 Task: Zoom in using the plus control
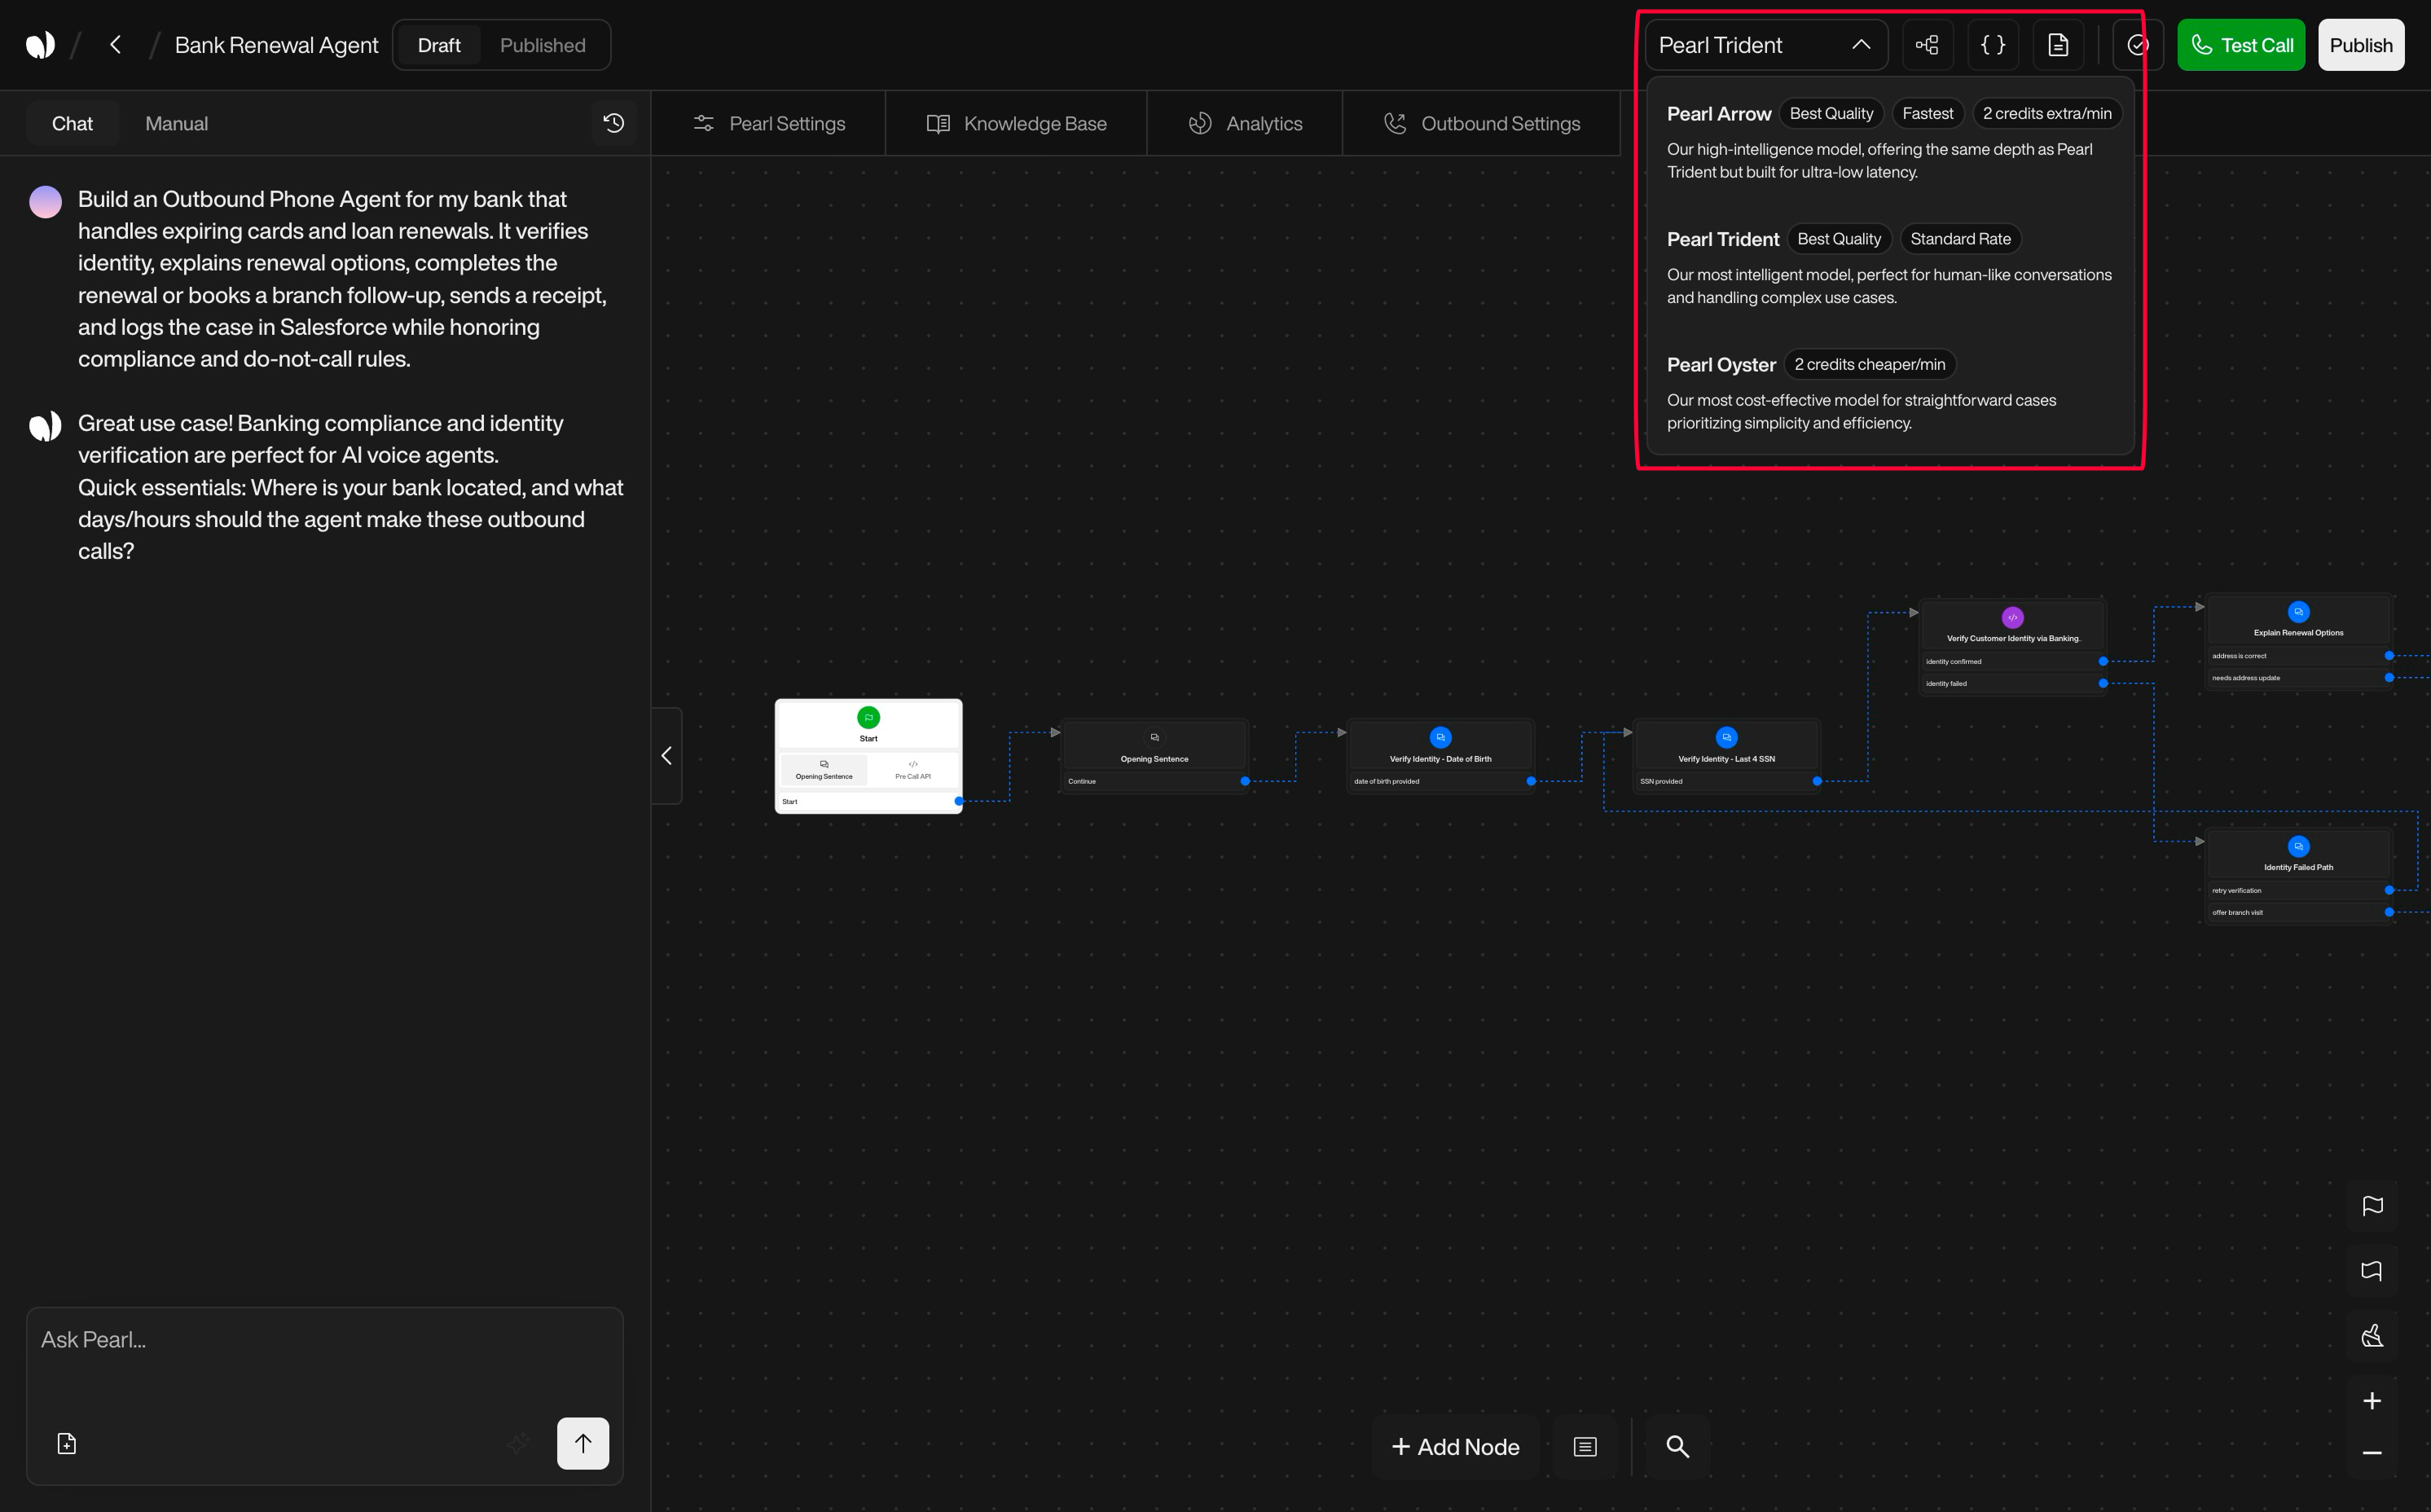click(2373, 1400)
